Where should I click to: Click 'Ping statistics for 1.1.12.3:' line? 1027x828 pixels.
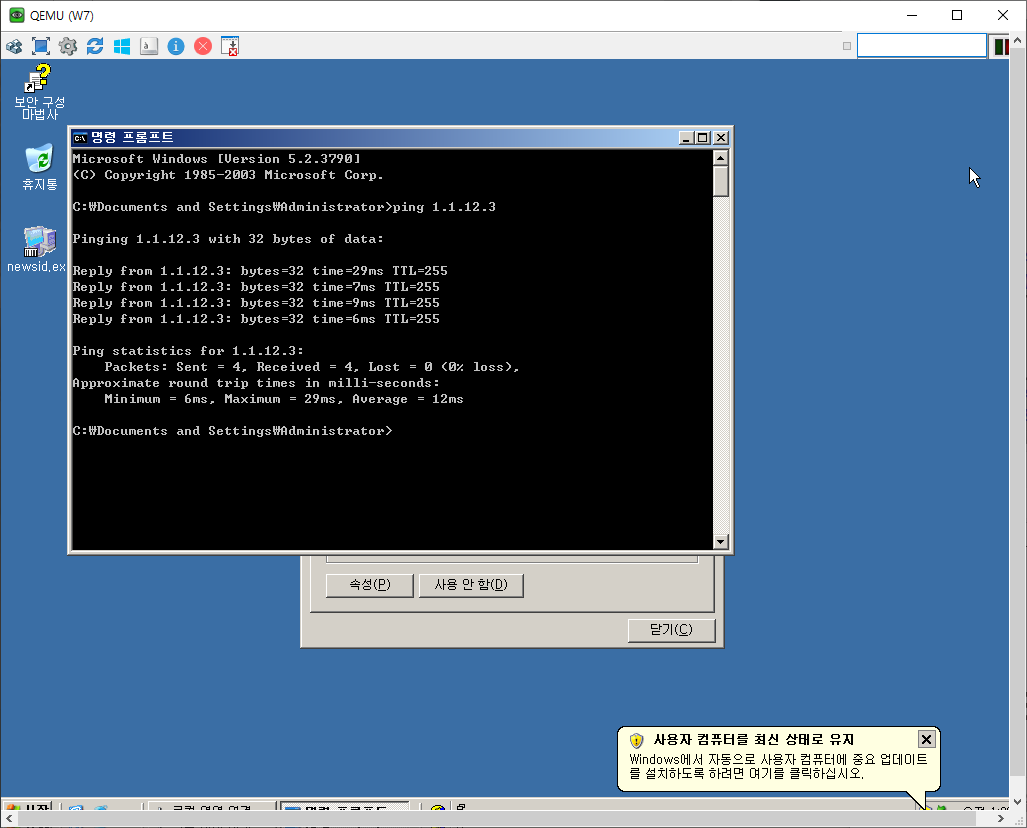point(188,351)
